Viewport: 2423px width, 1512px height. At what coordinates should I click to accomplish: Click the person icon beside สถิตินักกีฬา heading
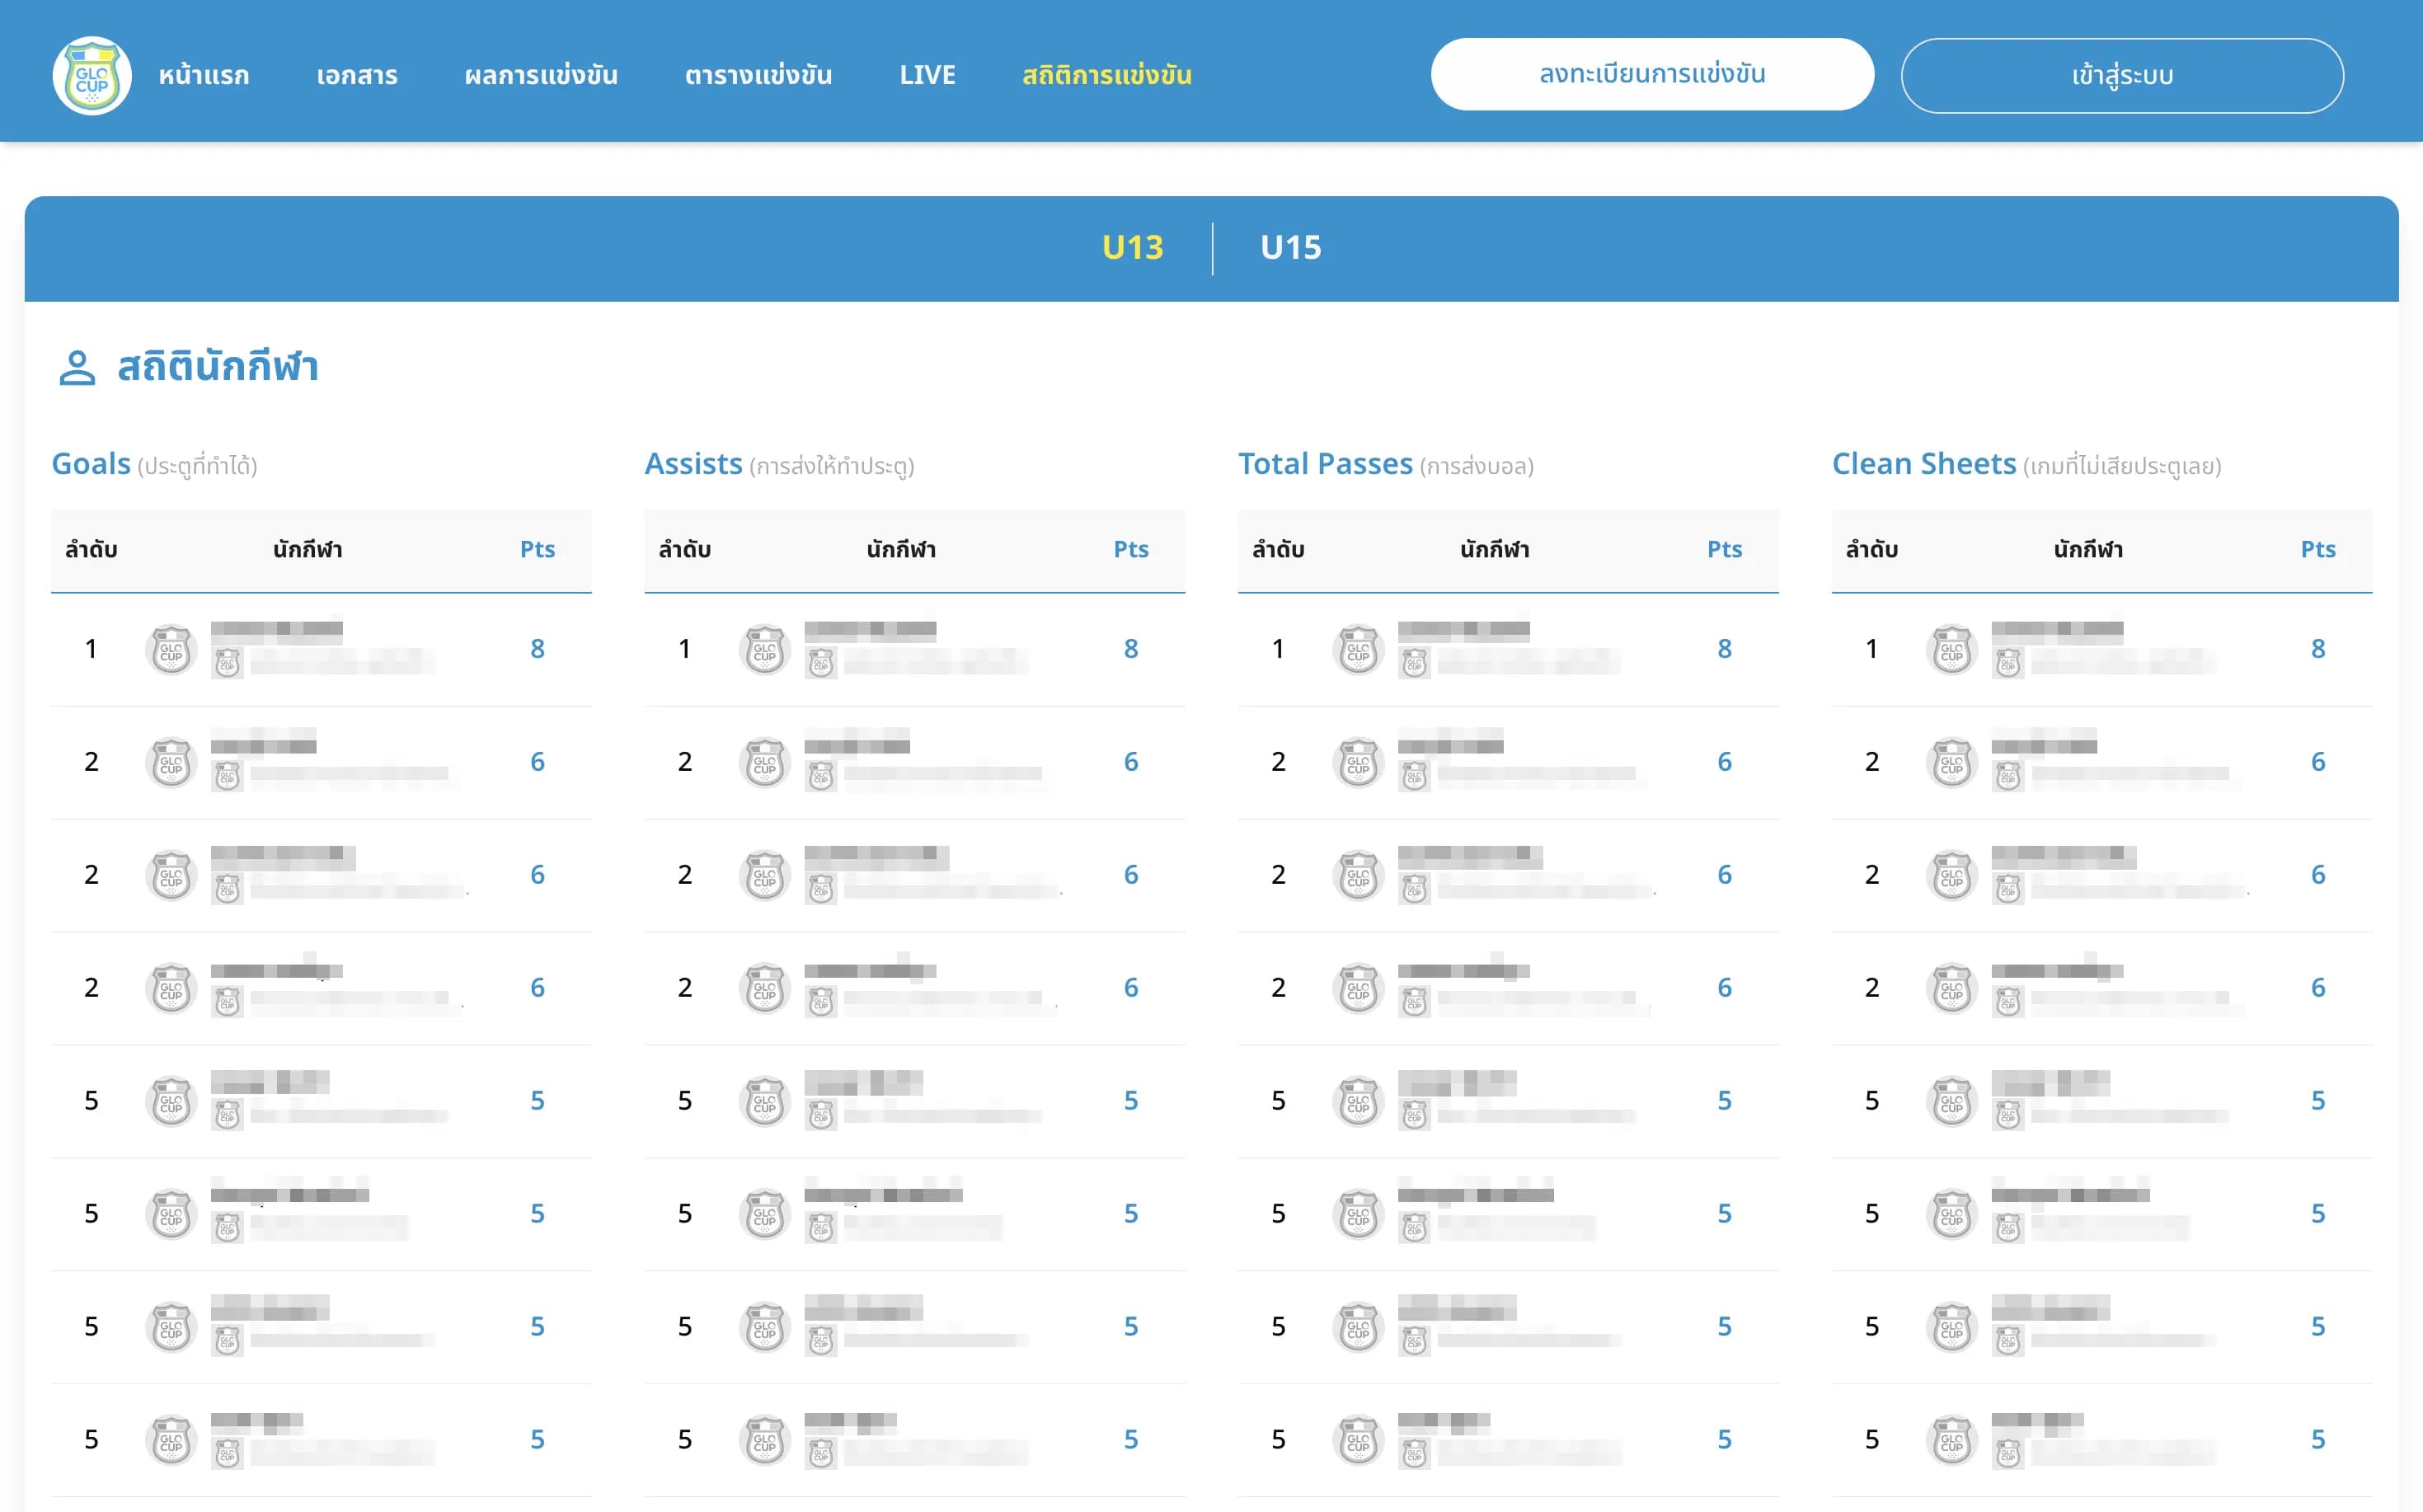(x=77, y=367)
